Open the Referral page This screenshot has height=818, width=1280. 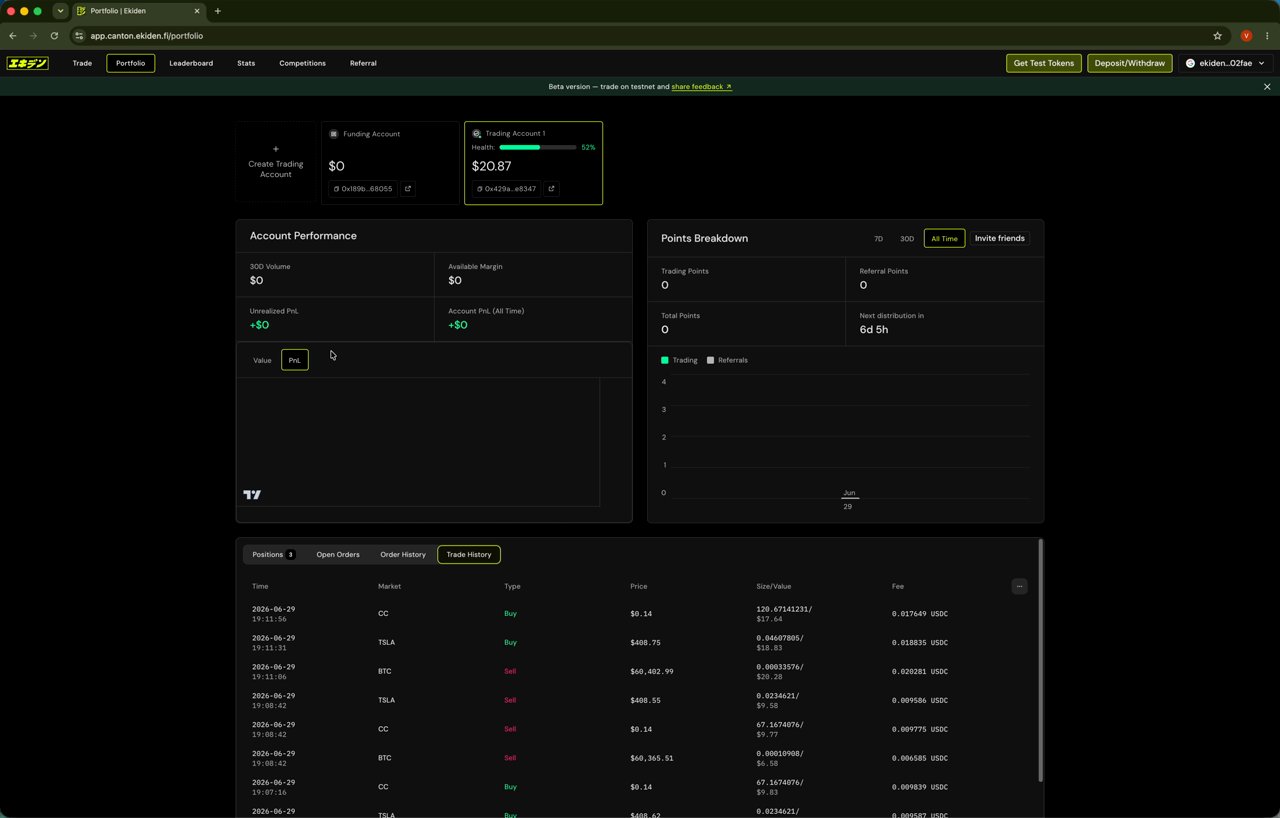click(363, 63)
